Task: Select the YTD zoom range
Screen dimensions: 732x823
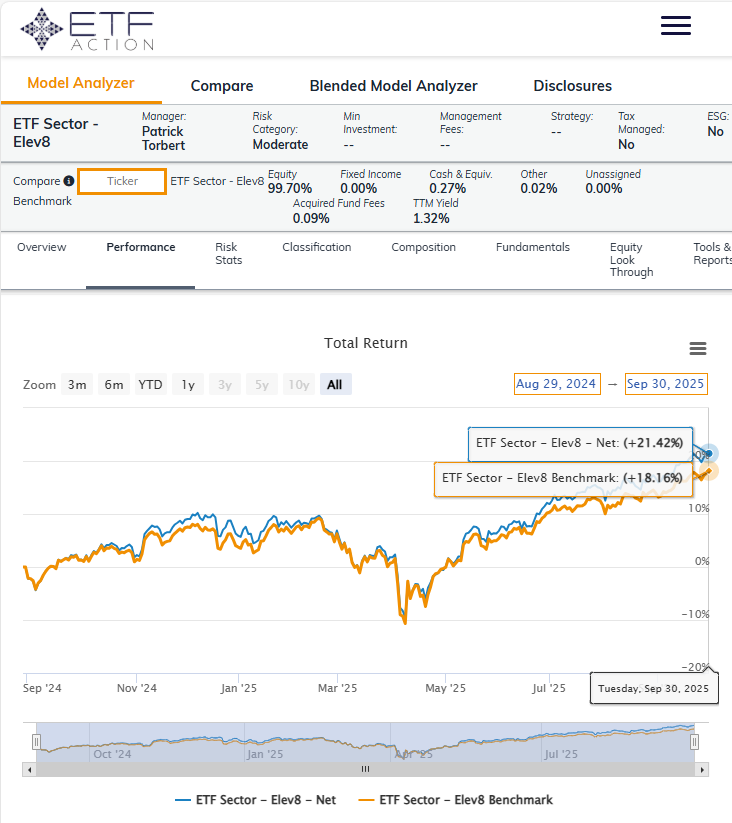Action: point(150,385)
